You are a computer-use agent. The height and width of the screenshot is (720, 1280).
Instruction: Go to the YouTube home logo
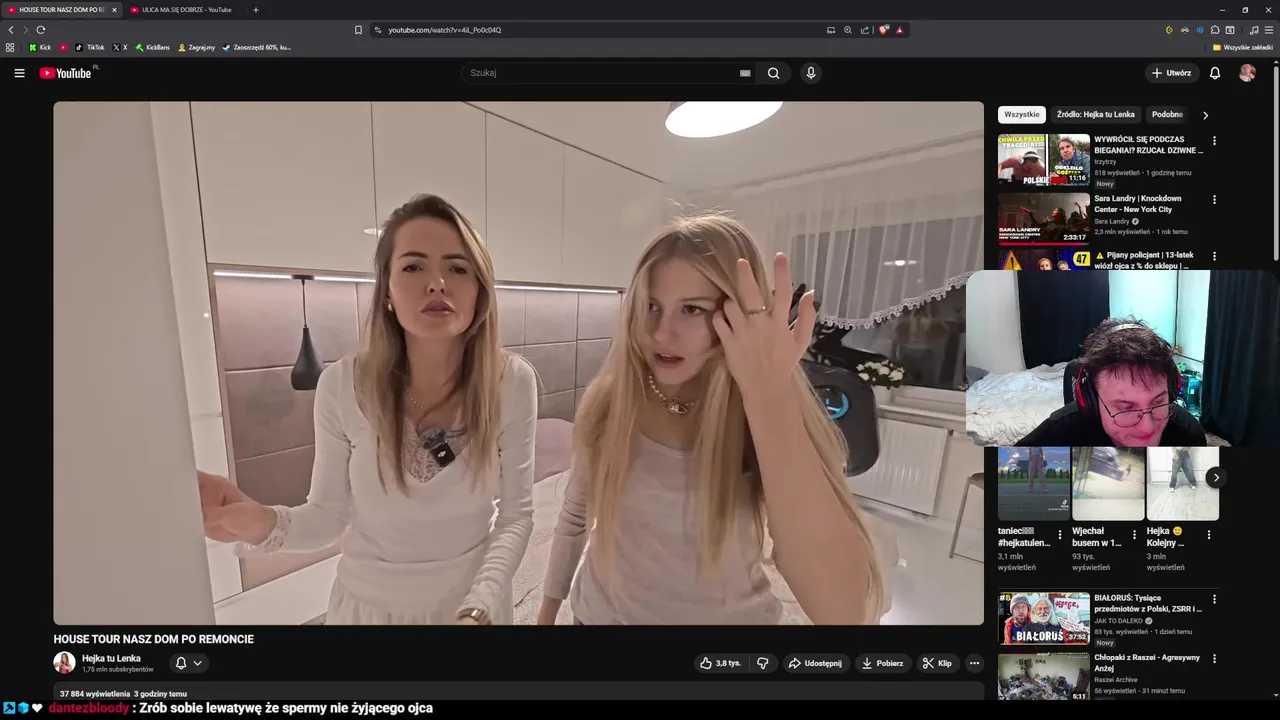click(x=65, y=73)
